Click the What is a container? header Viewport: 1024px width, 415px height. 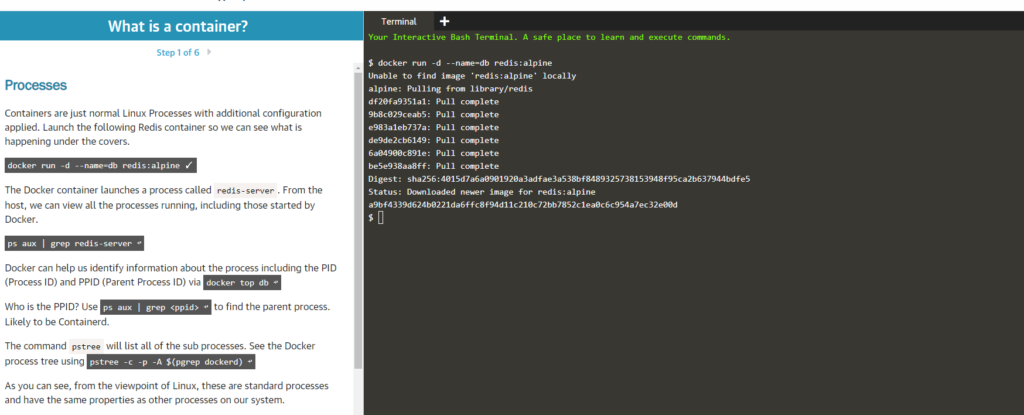tap(178, 27)
